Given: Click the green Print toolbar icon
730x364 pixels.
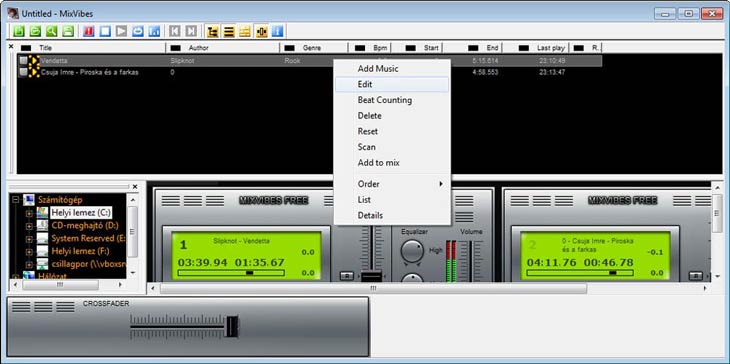Looking at the screenshot, I should 68,31.
